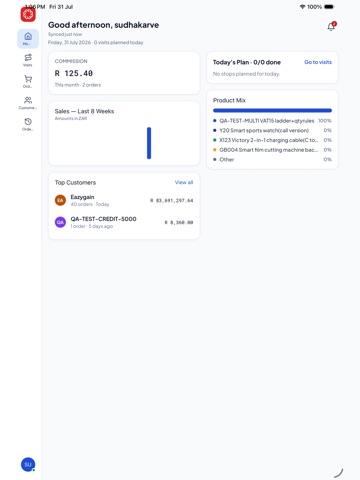Follow the Go to visits link
Viewport: 360px width, 480px height.
tap(318, 62)
